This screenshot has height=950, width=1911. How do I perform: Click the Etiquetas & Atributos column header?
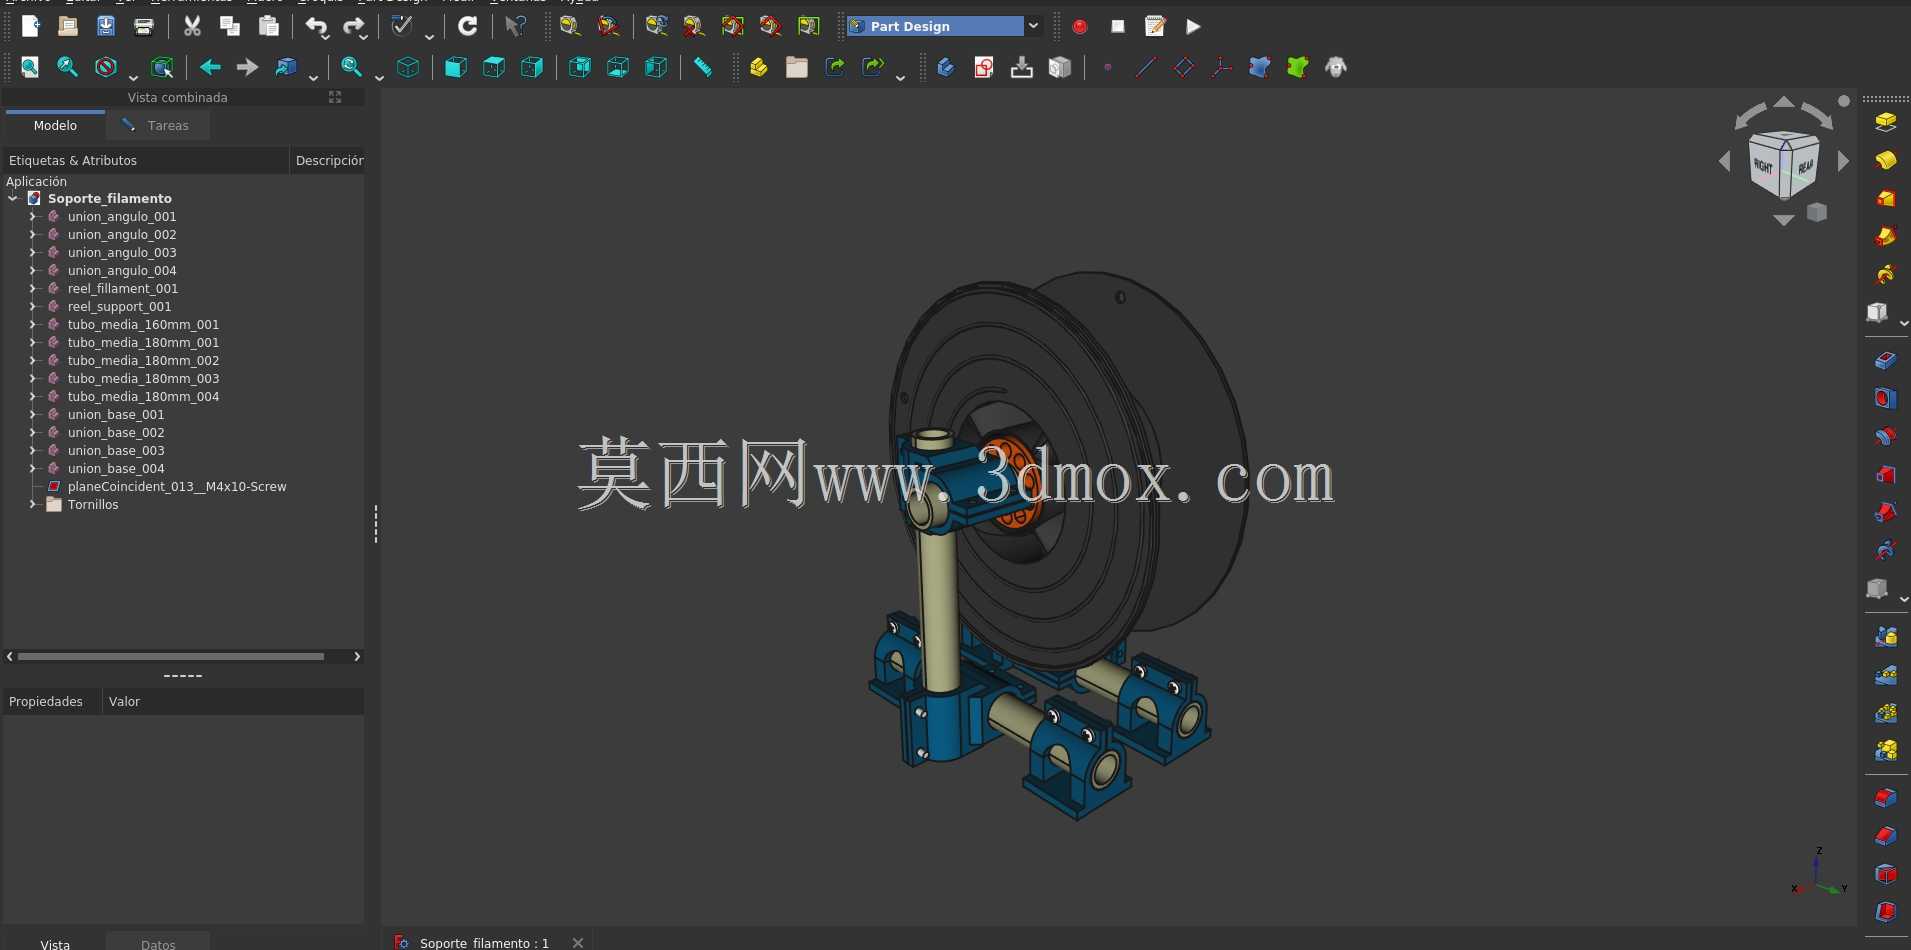coord(146,160)
